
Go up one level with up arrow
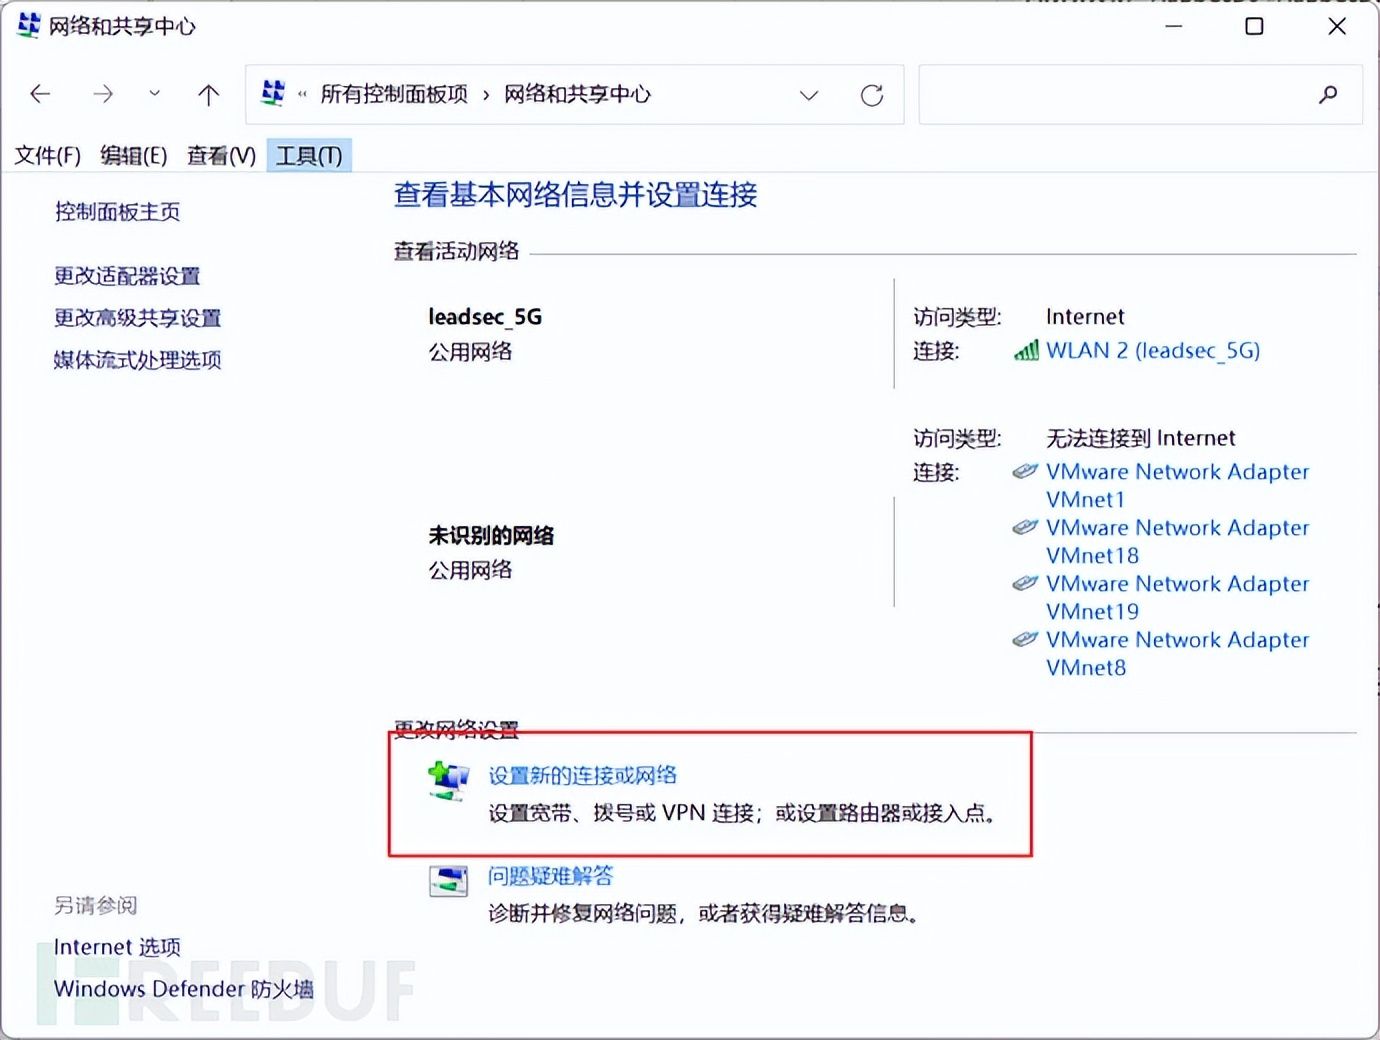click(208, 94)
